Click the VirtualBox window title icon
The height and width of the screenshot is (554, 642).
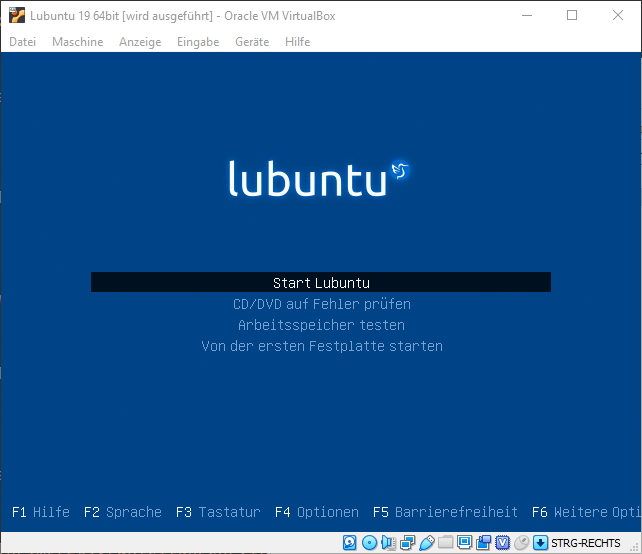pos(17,15)
